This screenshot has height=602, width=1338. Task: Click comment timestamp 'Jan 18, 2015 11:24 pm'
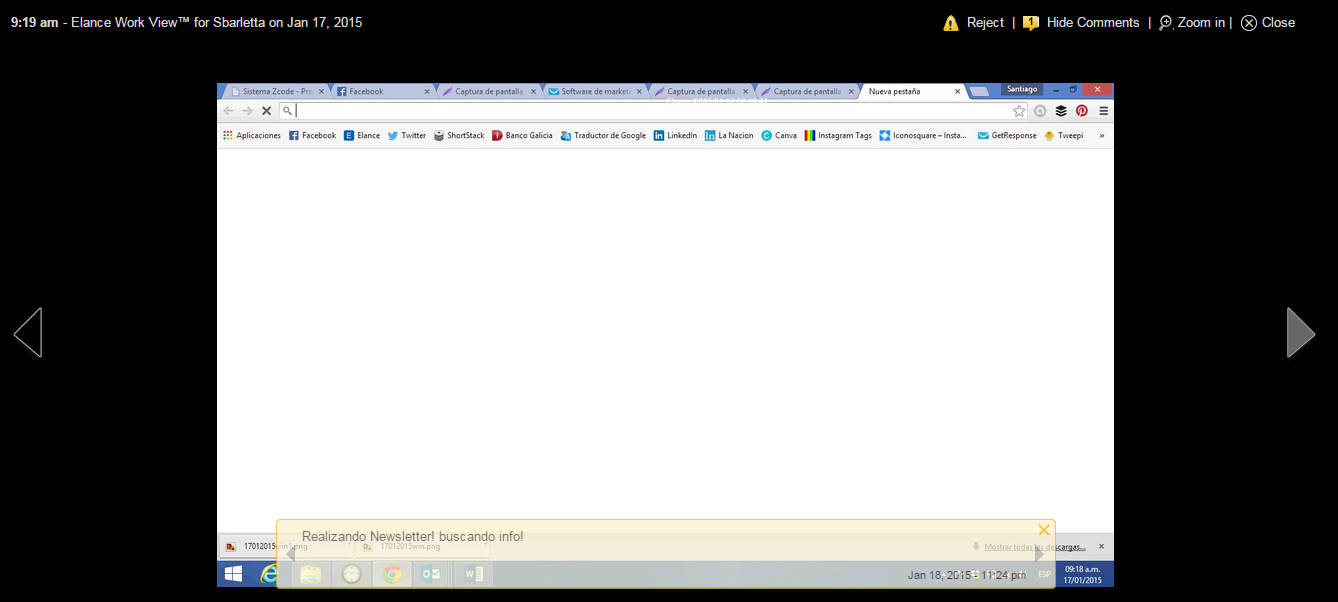coord(967,575)
